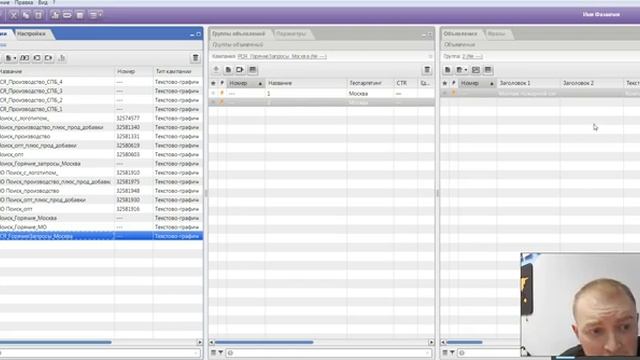Viewport: 640px width, 360px height.
Task: Click the right-arrow export icon in campaigns toolbar
Action: [49, 58]
